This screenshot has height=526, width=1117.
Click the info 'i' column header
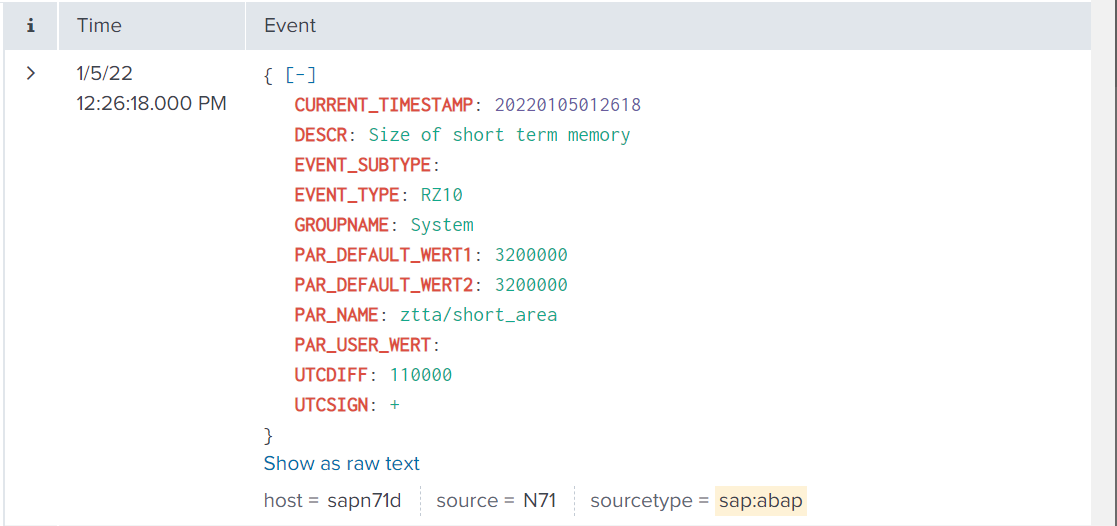[31, 26]
